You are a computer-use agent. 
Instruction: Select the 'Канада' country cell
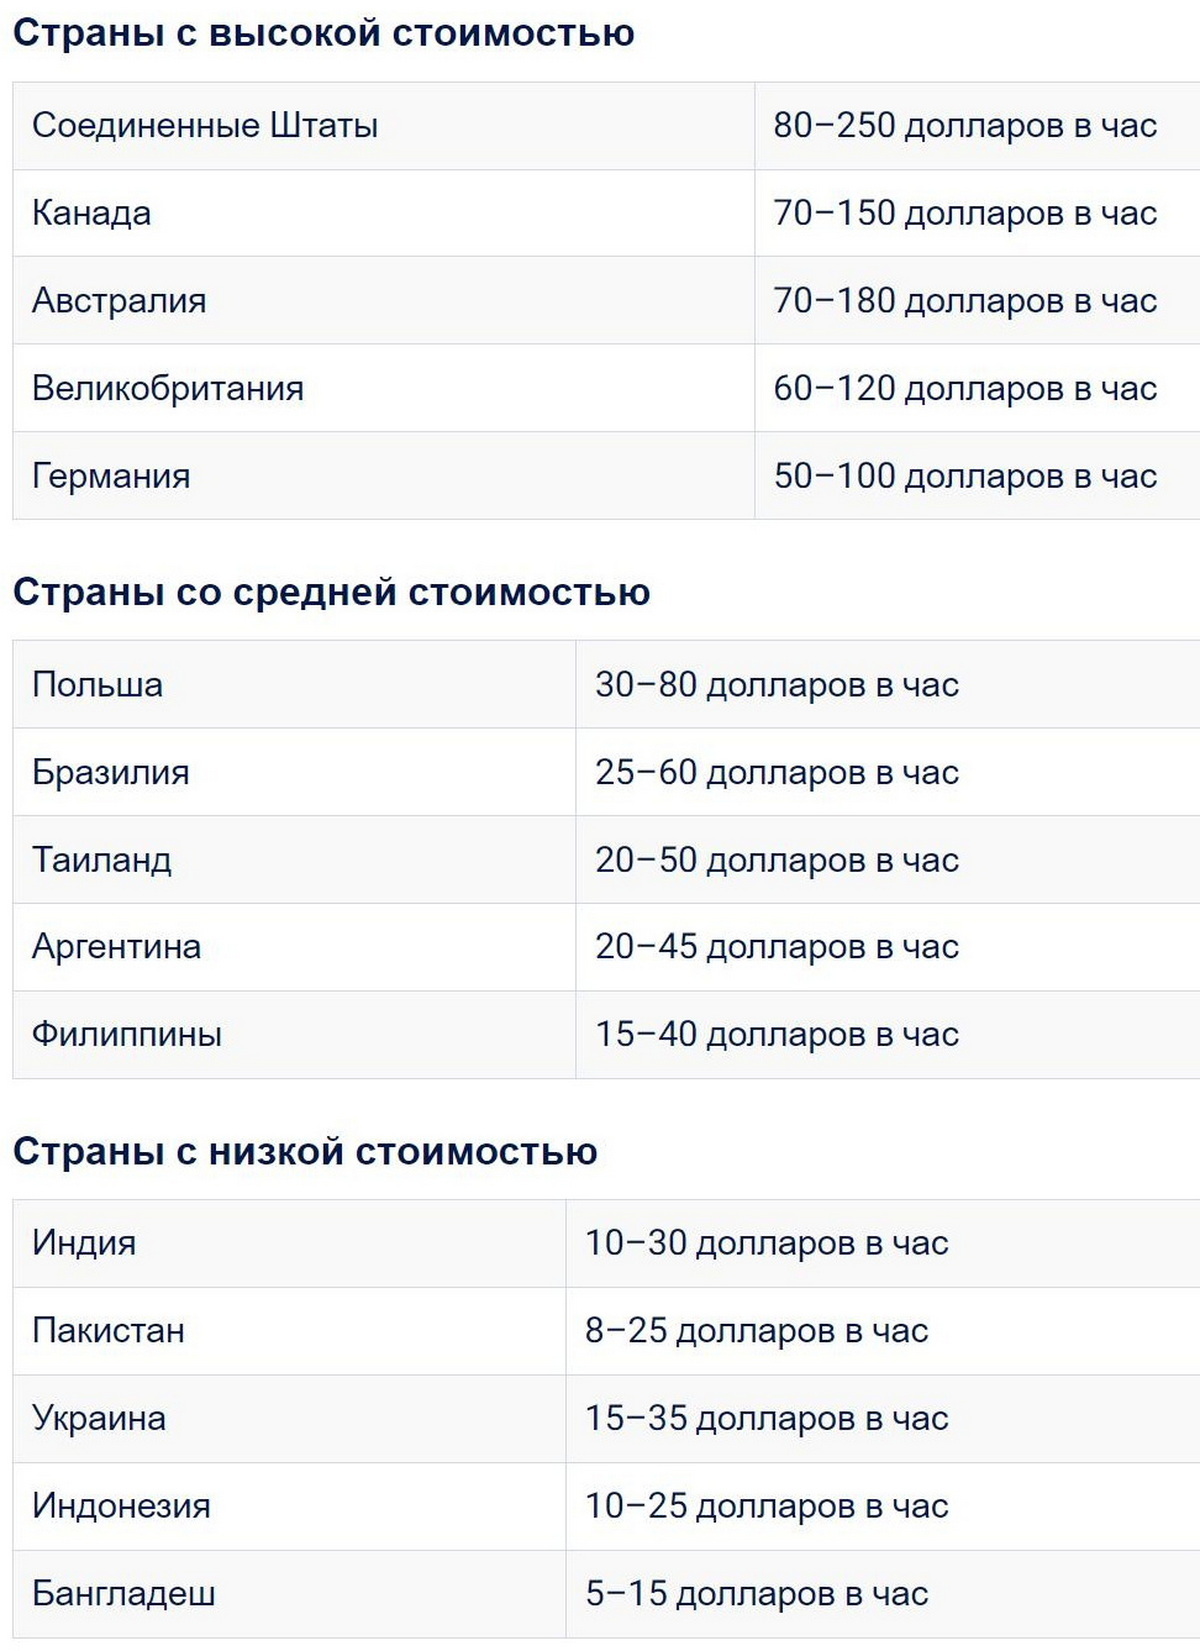pos(92,213)
